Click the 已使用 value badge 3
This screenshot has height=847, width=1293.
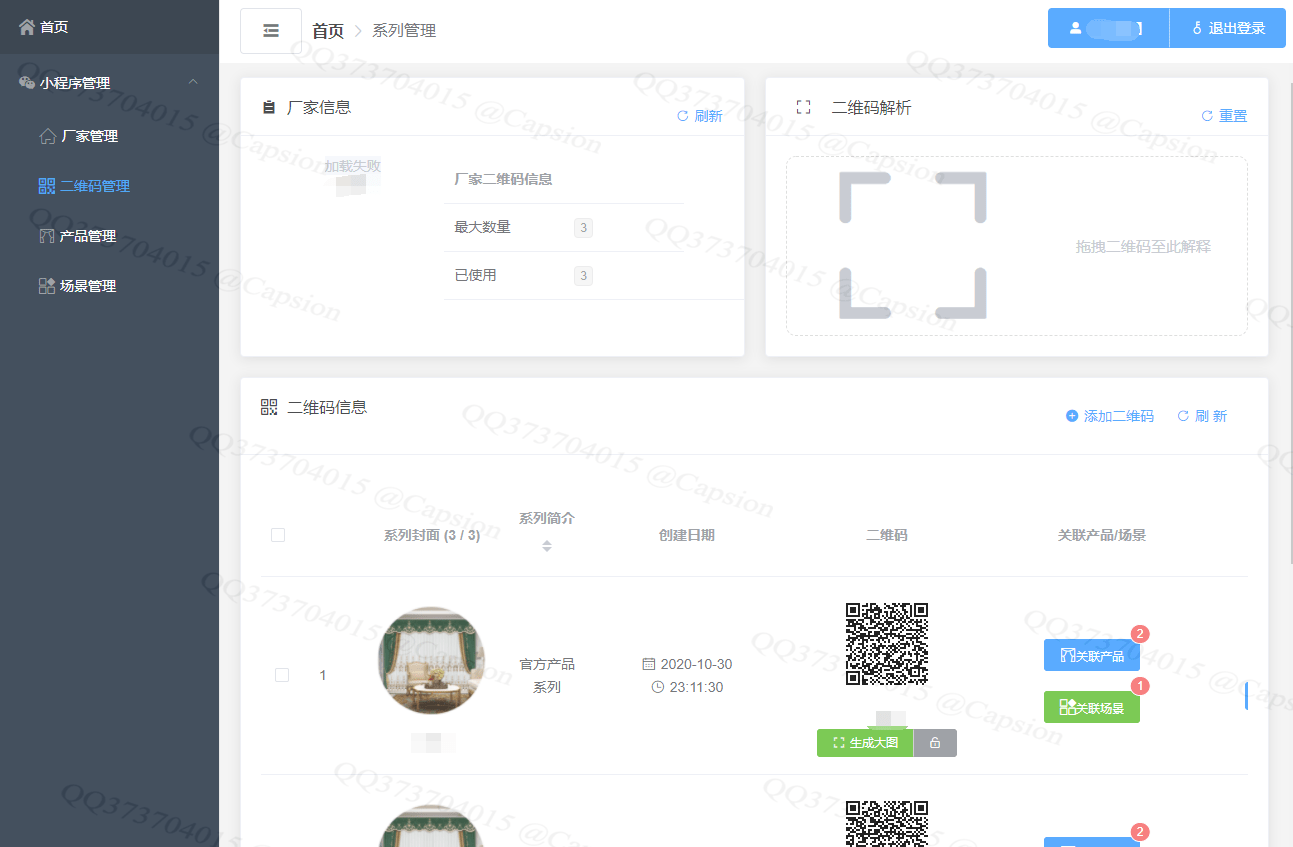584,276
